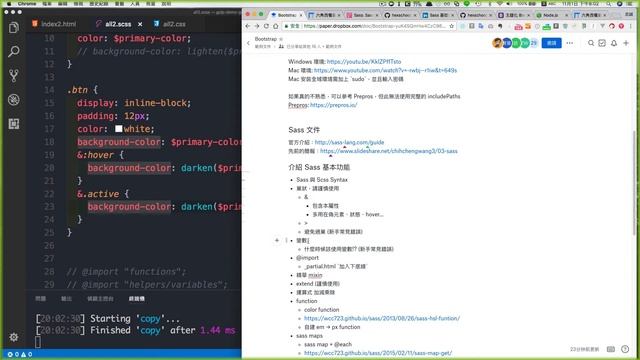
Task: Open the help question mark icon
Action: coord(625,349)
